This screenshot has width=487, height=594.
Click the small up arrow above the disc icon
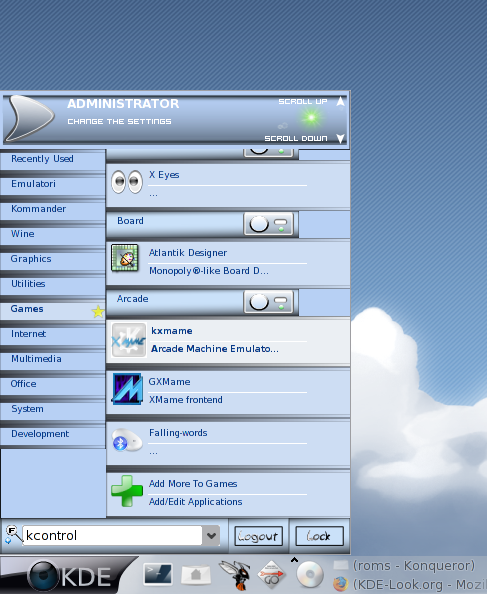[x=294, y=559]
